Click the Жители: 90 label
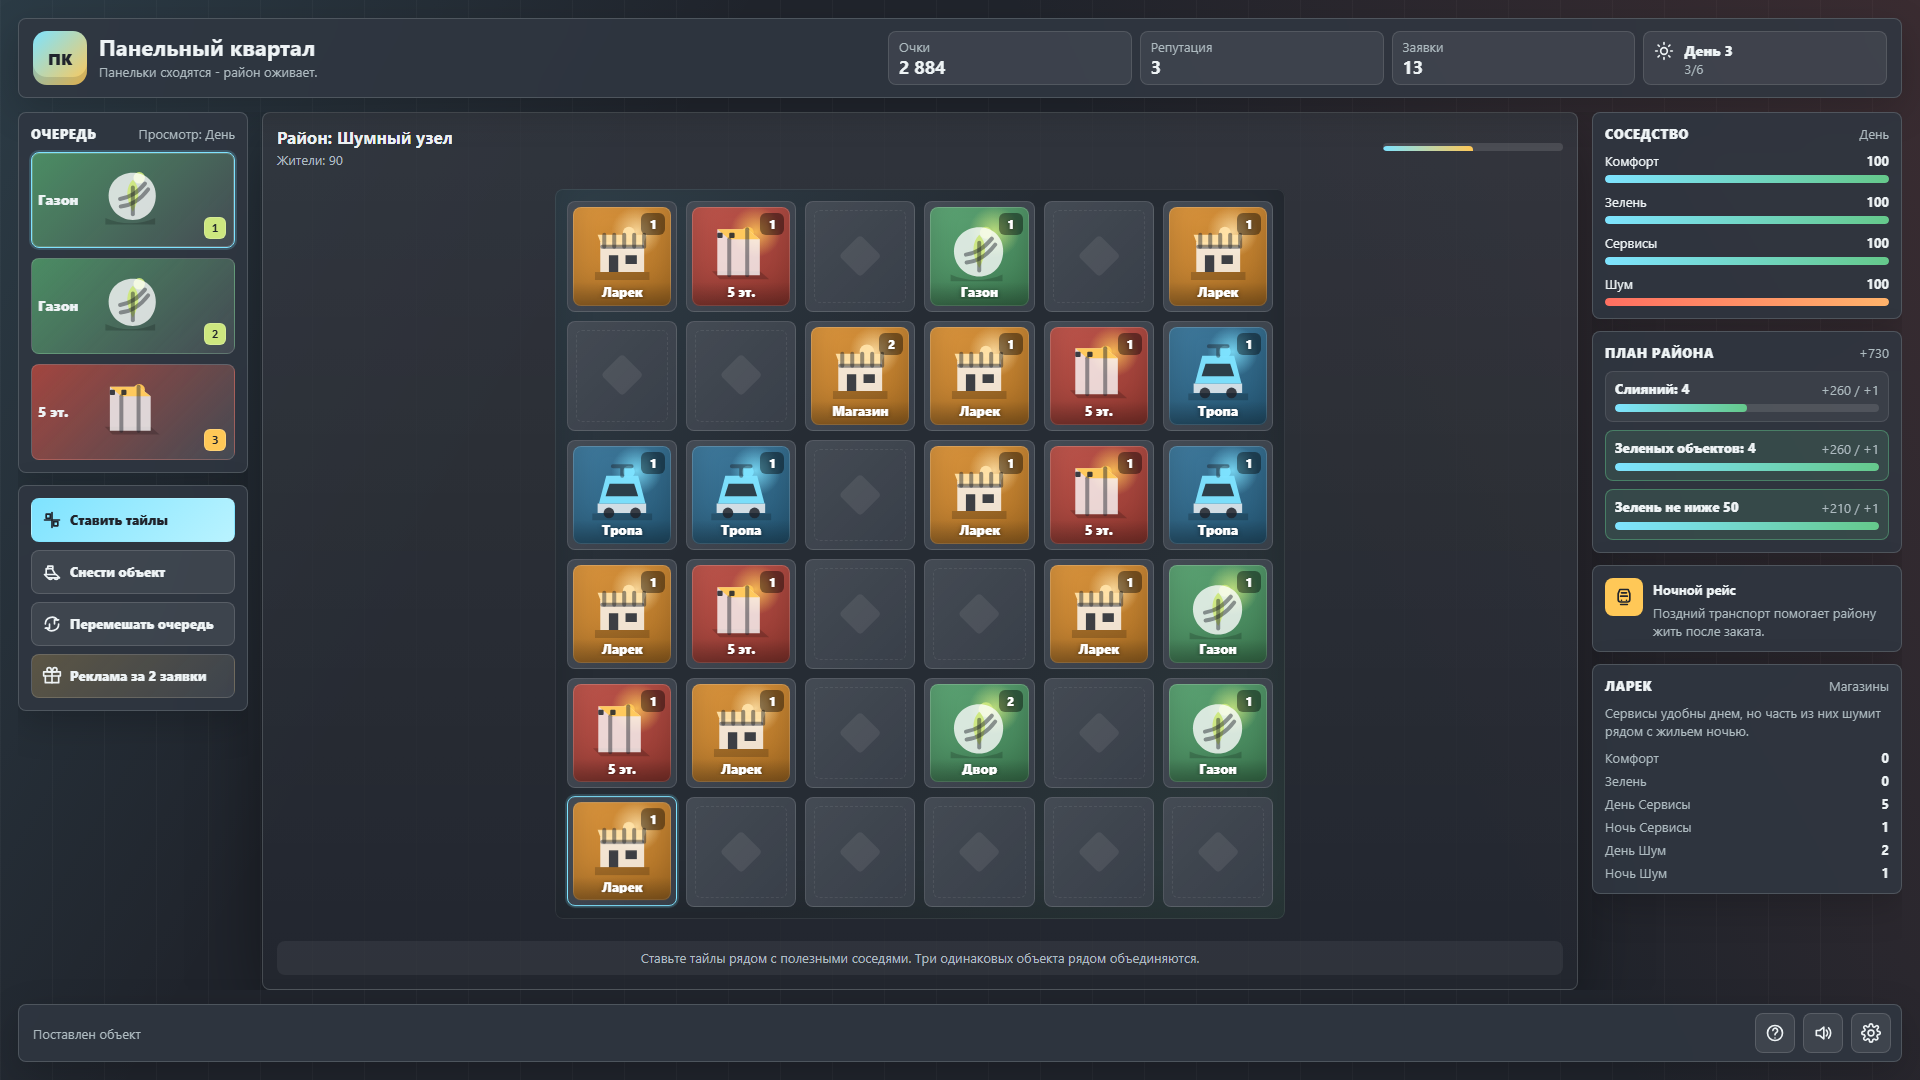The width and height of the screenshot is (1920, 1080). [310, 161]
